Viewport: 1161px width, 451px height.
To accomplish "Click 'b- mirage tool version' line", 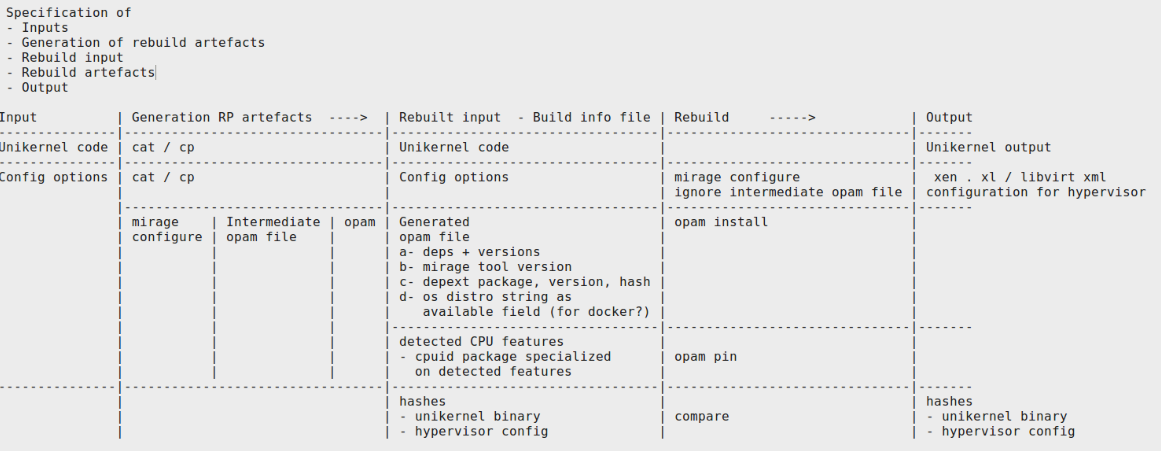I will (x=485, y=267).
